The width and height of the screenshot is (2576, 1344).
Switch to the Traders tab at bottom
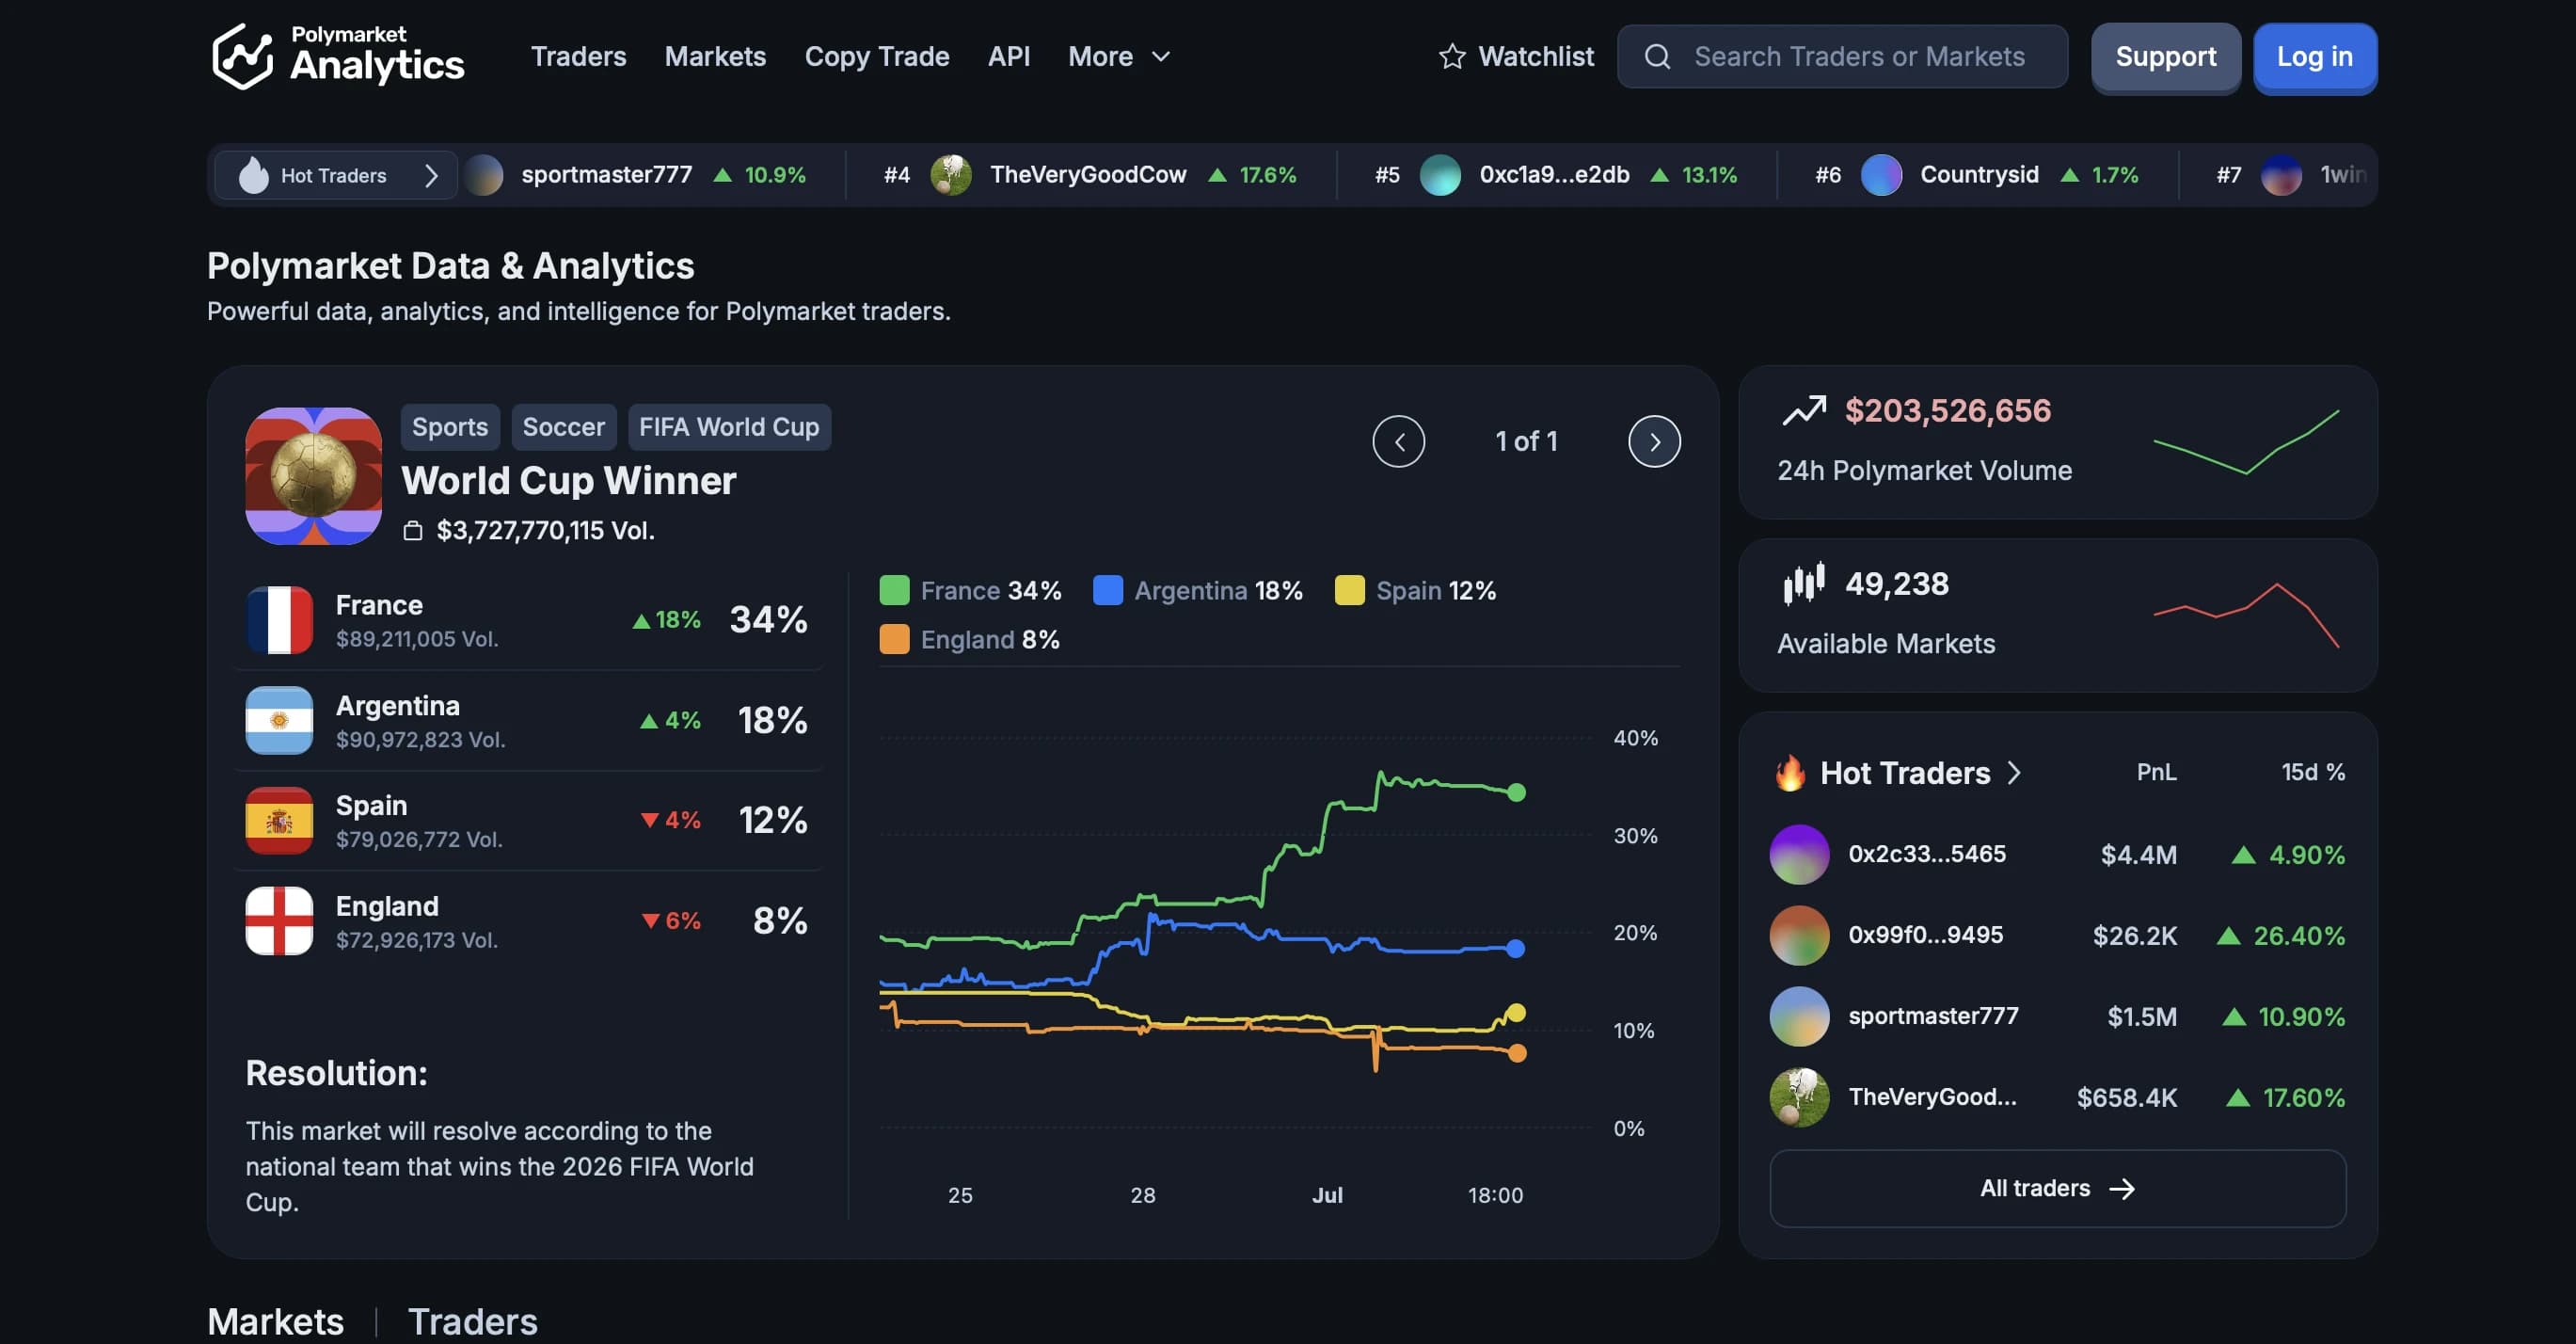[x=472, y=1321]
